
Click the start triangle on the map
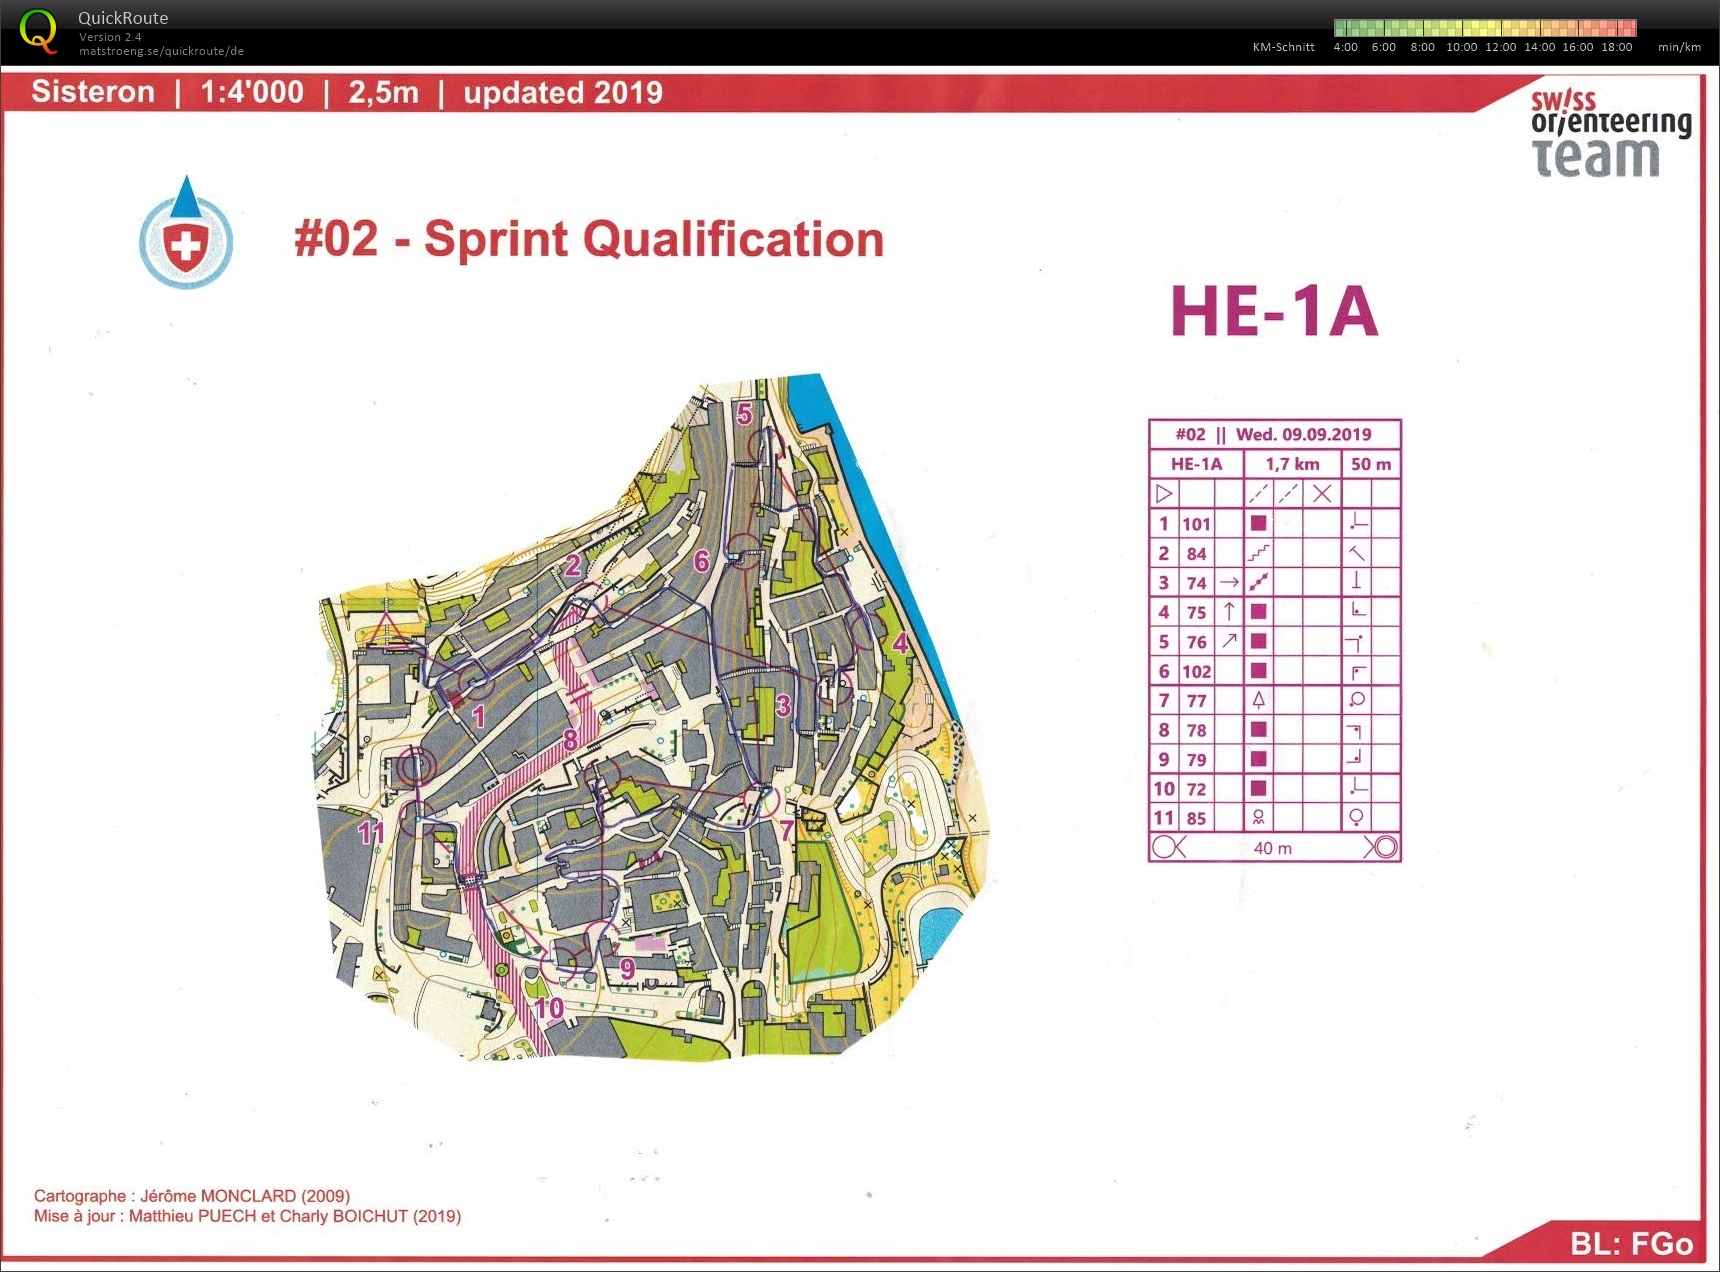386,631
